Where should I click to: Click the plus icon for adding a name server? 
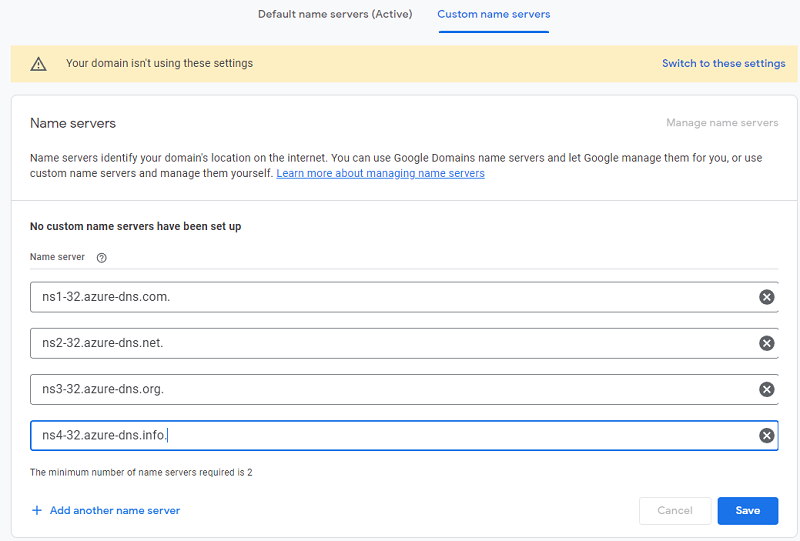(x=37, y=510)
